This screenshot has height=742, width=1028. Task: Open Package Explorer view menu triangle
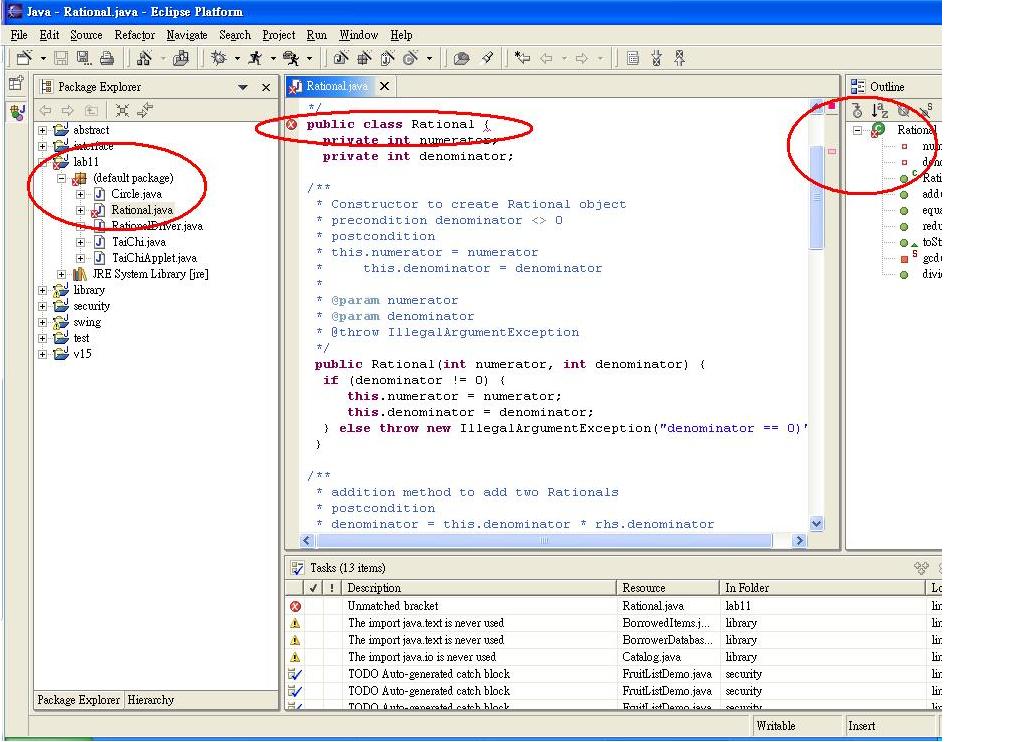tap(243, 87)
